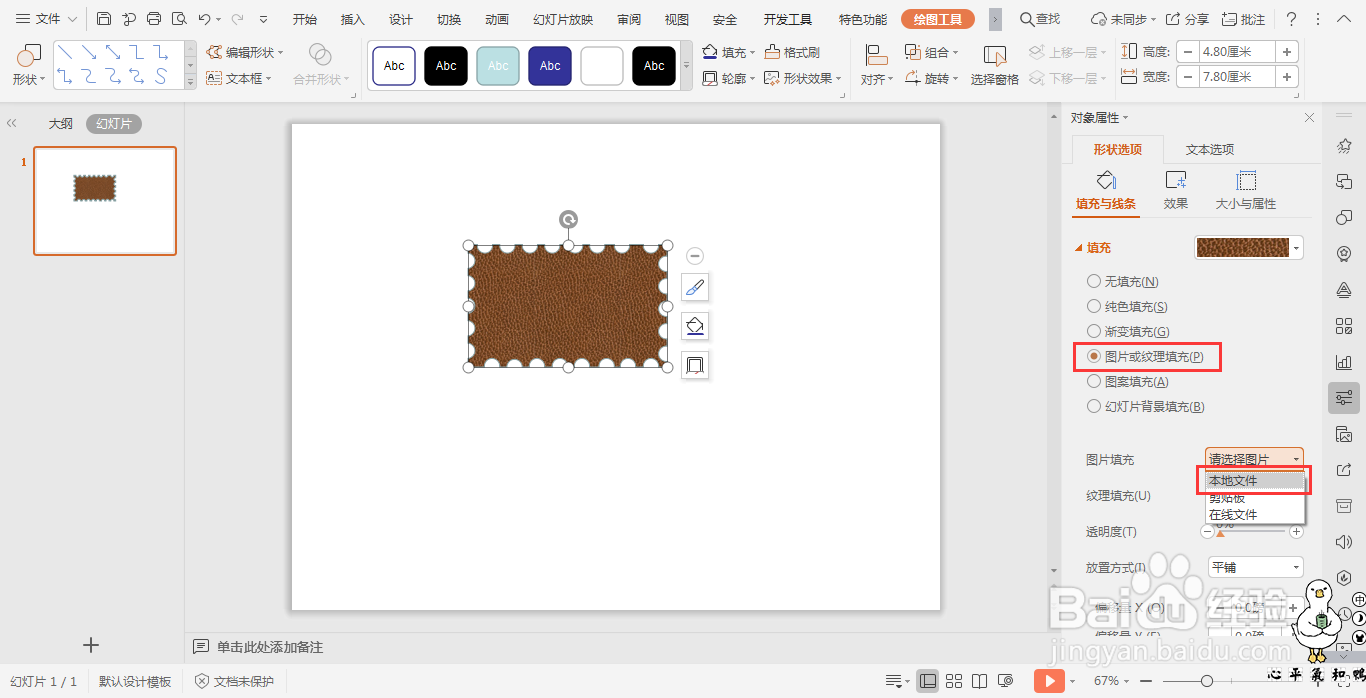This screenshot has height=698, width=1366.
Task: Collapse the ribbon with the up chevron
Action: pos(1344,19)
